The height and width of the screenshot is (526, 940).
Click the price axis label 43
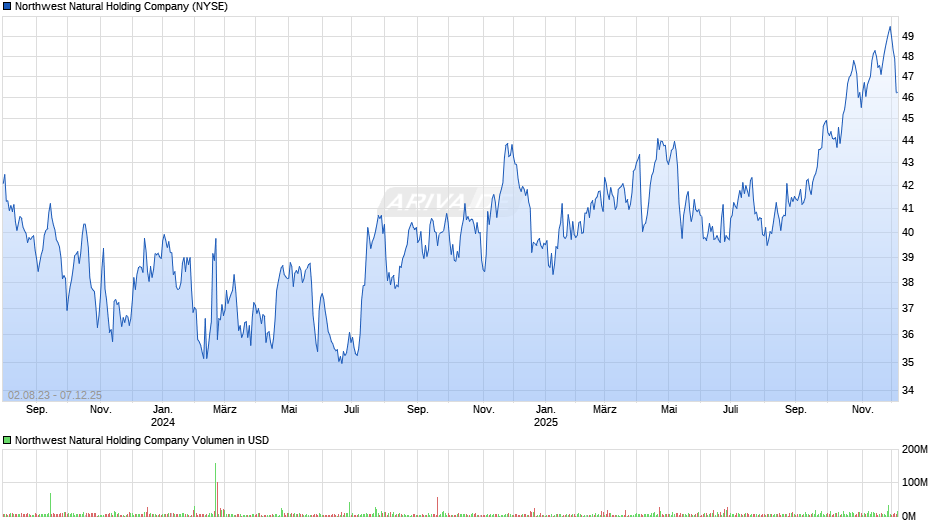pos(908,163)
